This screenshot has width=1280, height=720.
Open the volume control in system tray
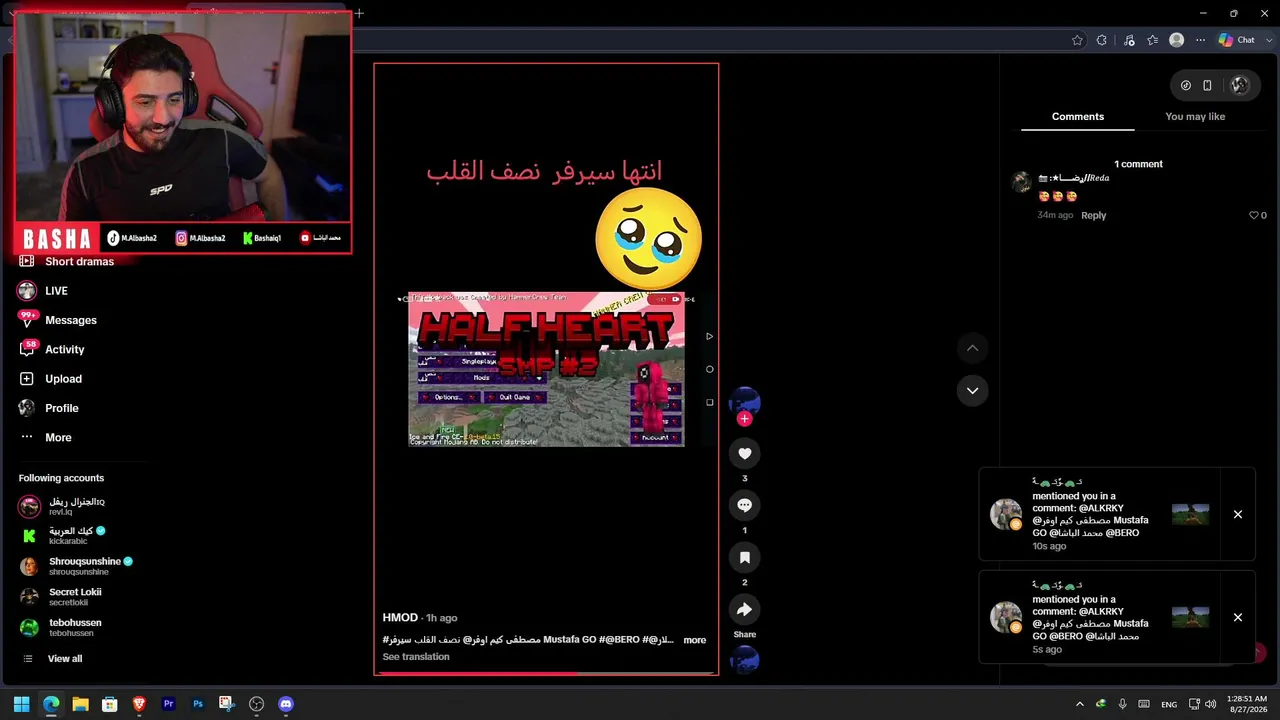1210,705
